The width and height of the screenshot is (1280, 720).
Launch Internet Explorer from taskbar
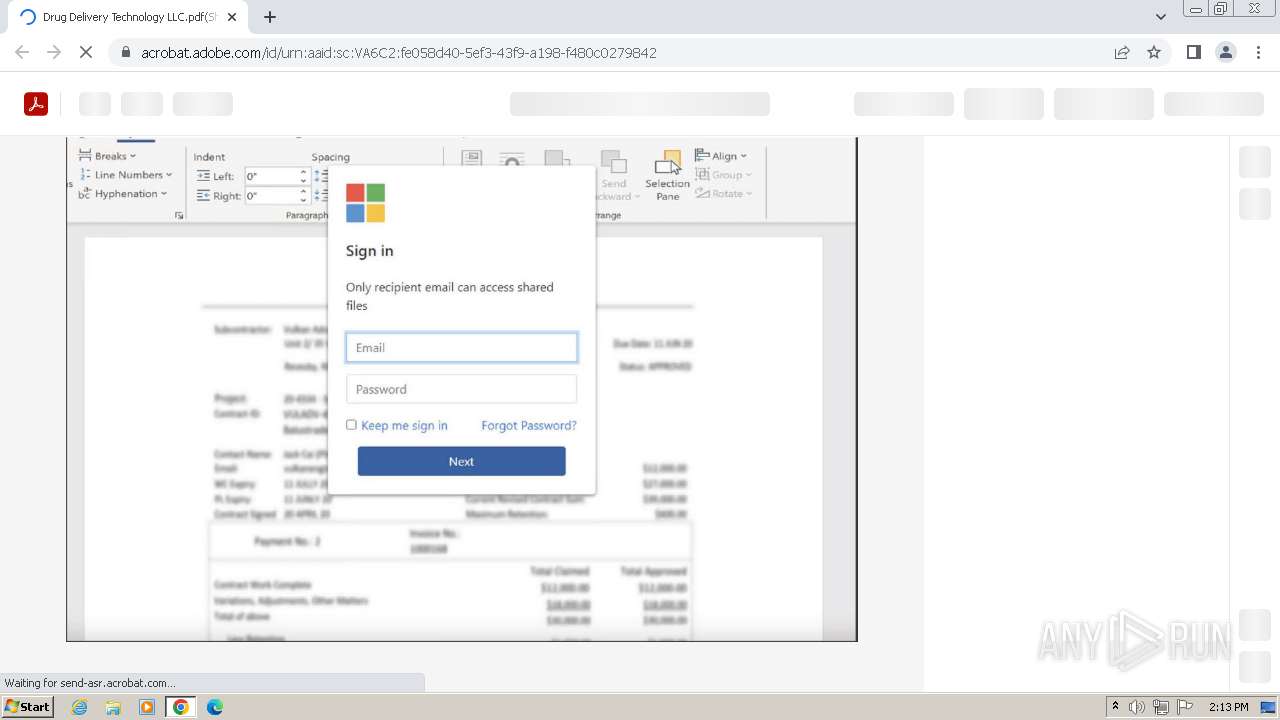tap(79, 707)
